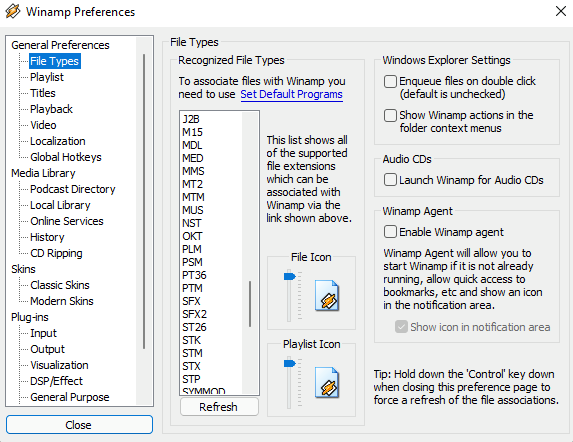This screenshot has width=573, height=442.
Task: Select PSM extension in the list
Action: (192, 262)
